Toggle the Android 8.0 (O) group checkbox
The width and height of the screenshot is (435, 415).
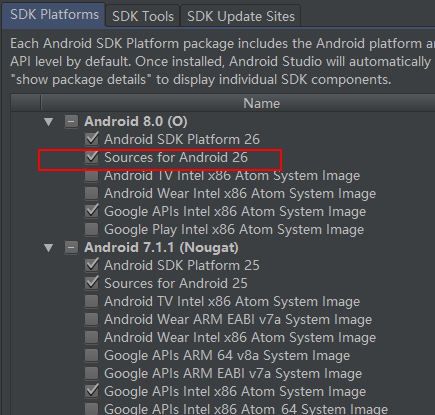[x=71, y=121]
